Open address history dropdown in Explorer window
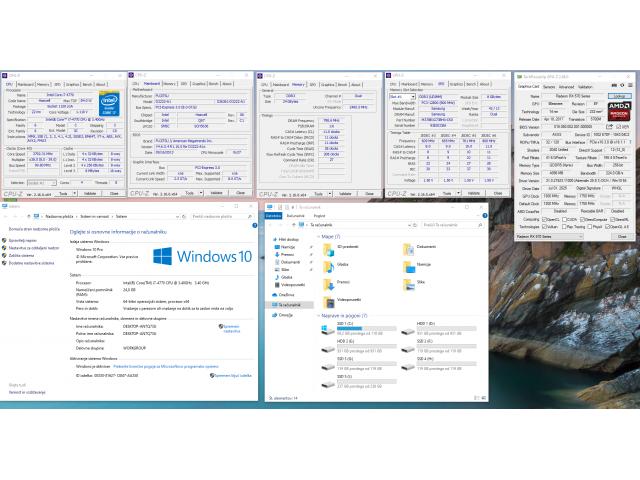 (x=409, y=225)
